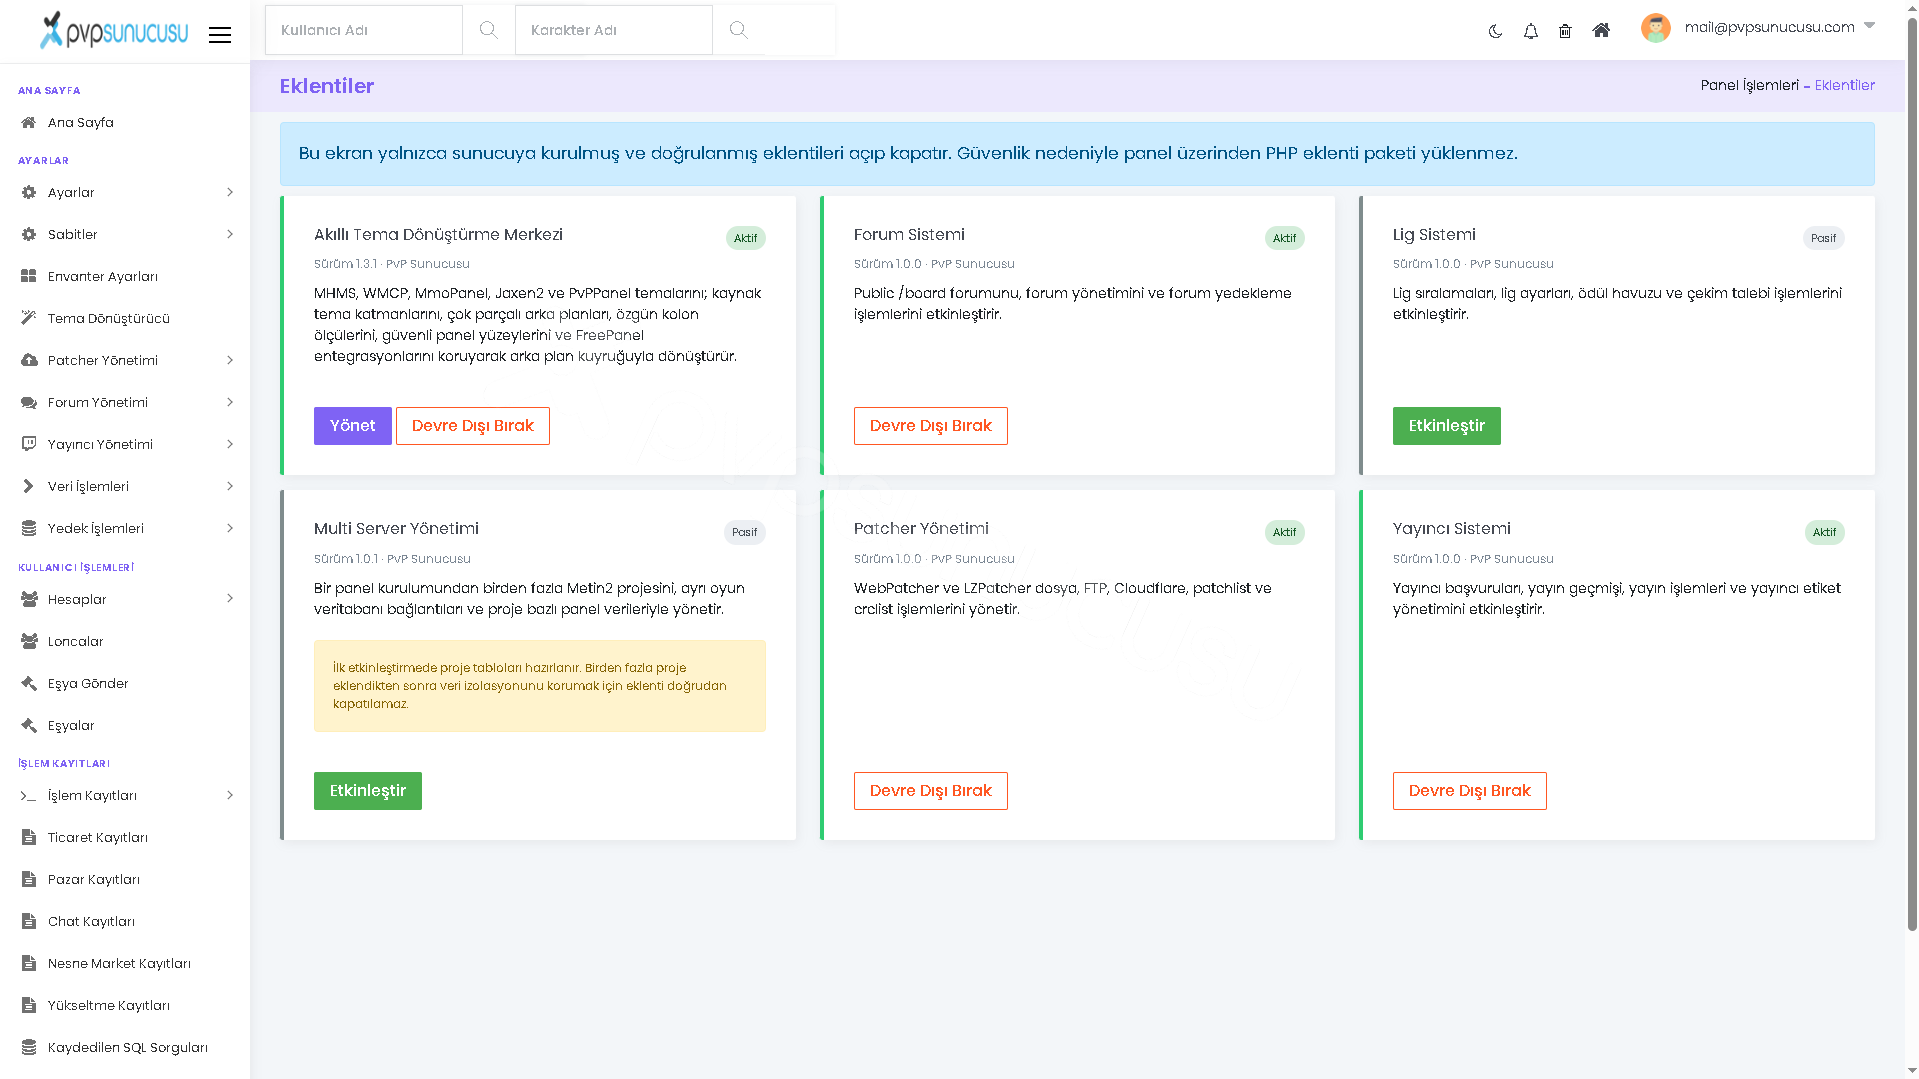Click search icon next to Kullanıcı Adı
This screenshot has height=1079, width=1919.
[488, 30]
